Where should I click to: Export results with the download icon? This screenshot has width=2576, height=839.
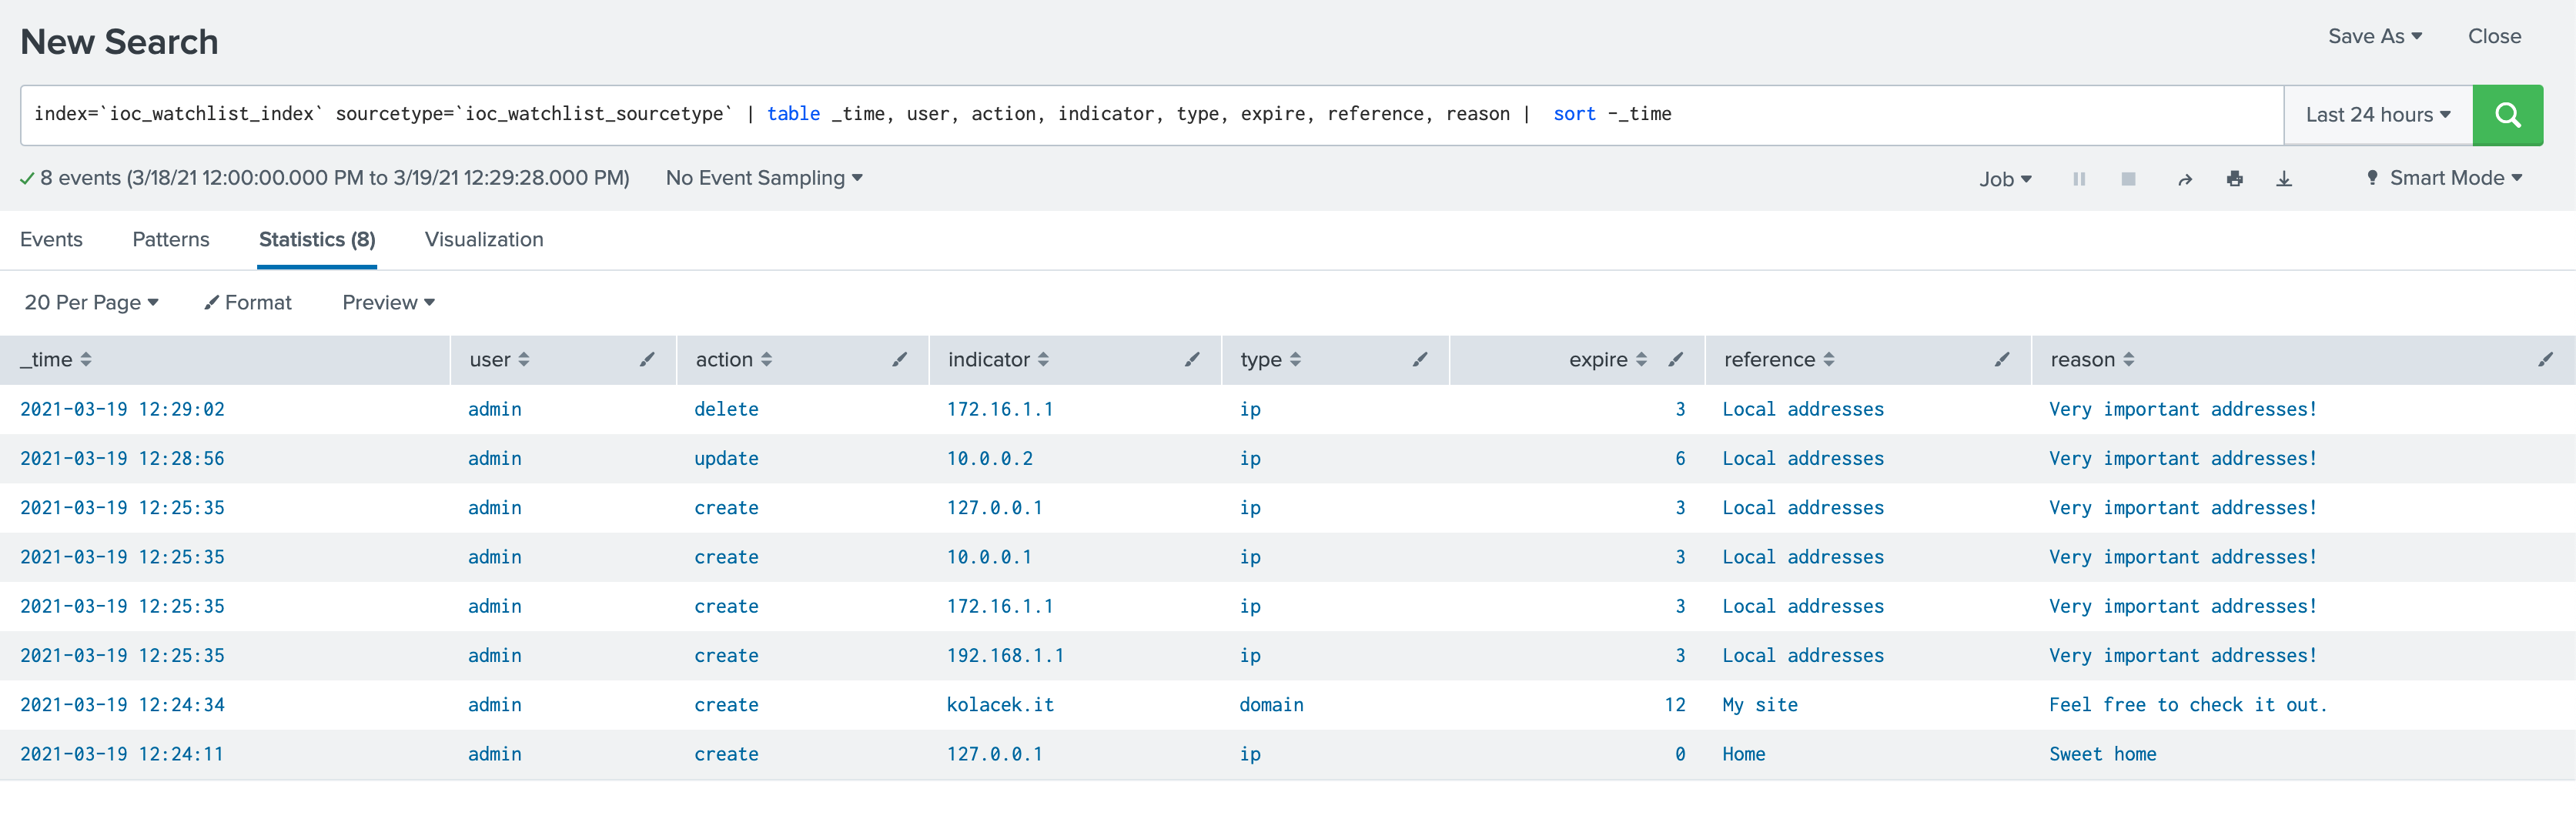(x=2284, y=179)
